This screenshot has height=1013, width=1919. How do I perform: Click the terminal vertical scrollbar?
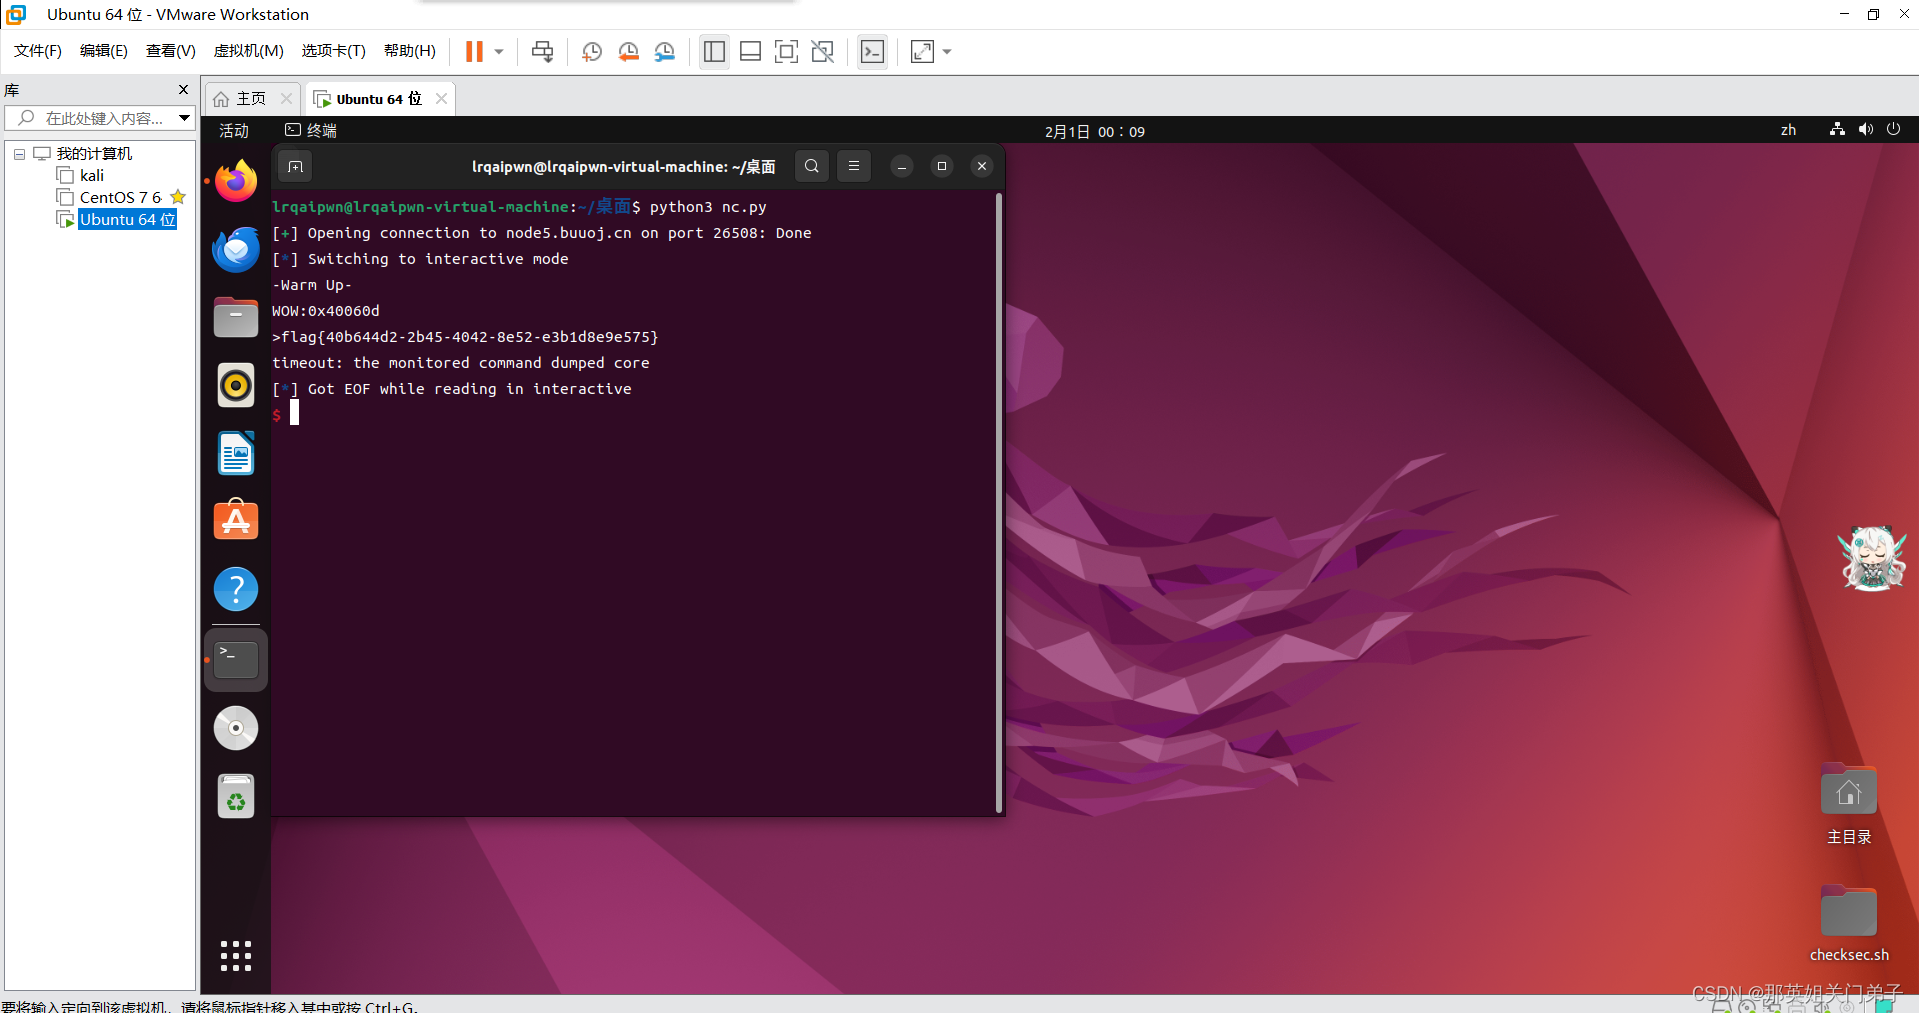tap(998, 502)
